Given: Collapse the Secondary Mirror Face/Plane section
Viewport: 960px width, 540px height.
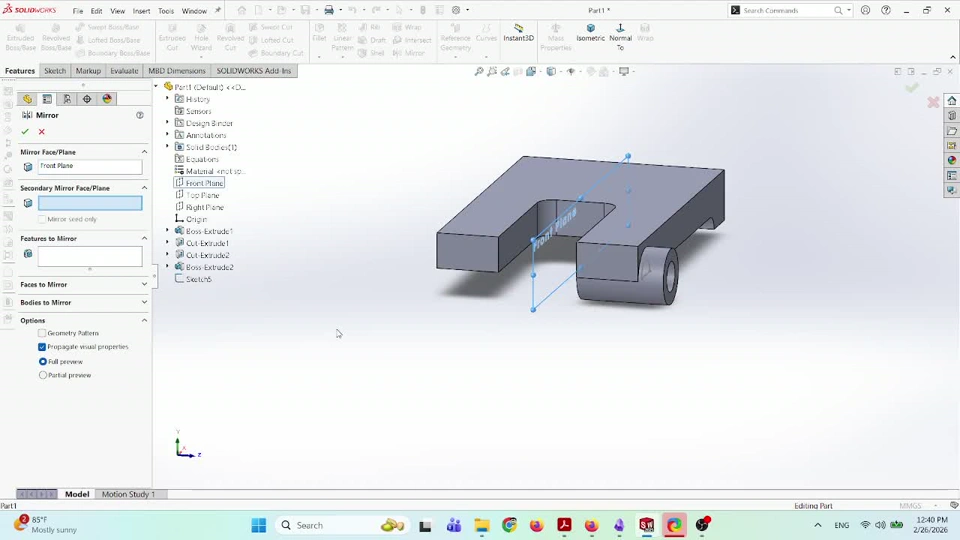Looking at the screenshot, I should (x=144, y=188).
